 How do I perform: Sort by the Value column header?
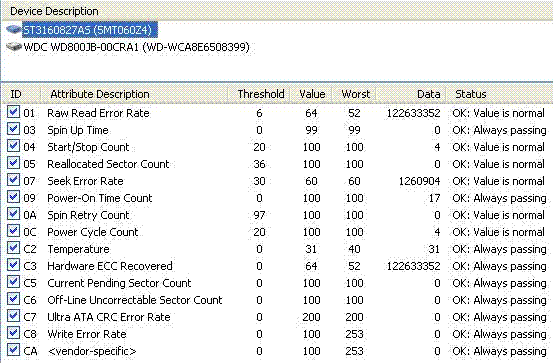[x=311, y=94]
